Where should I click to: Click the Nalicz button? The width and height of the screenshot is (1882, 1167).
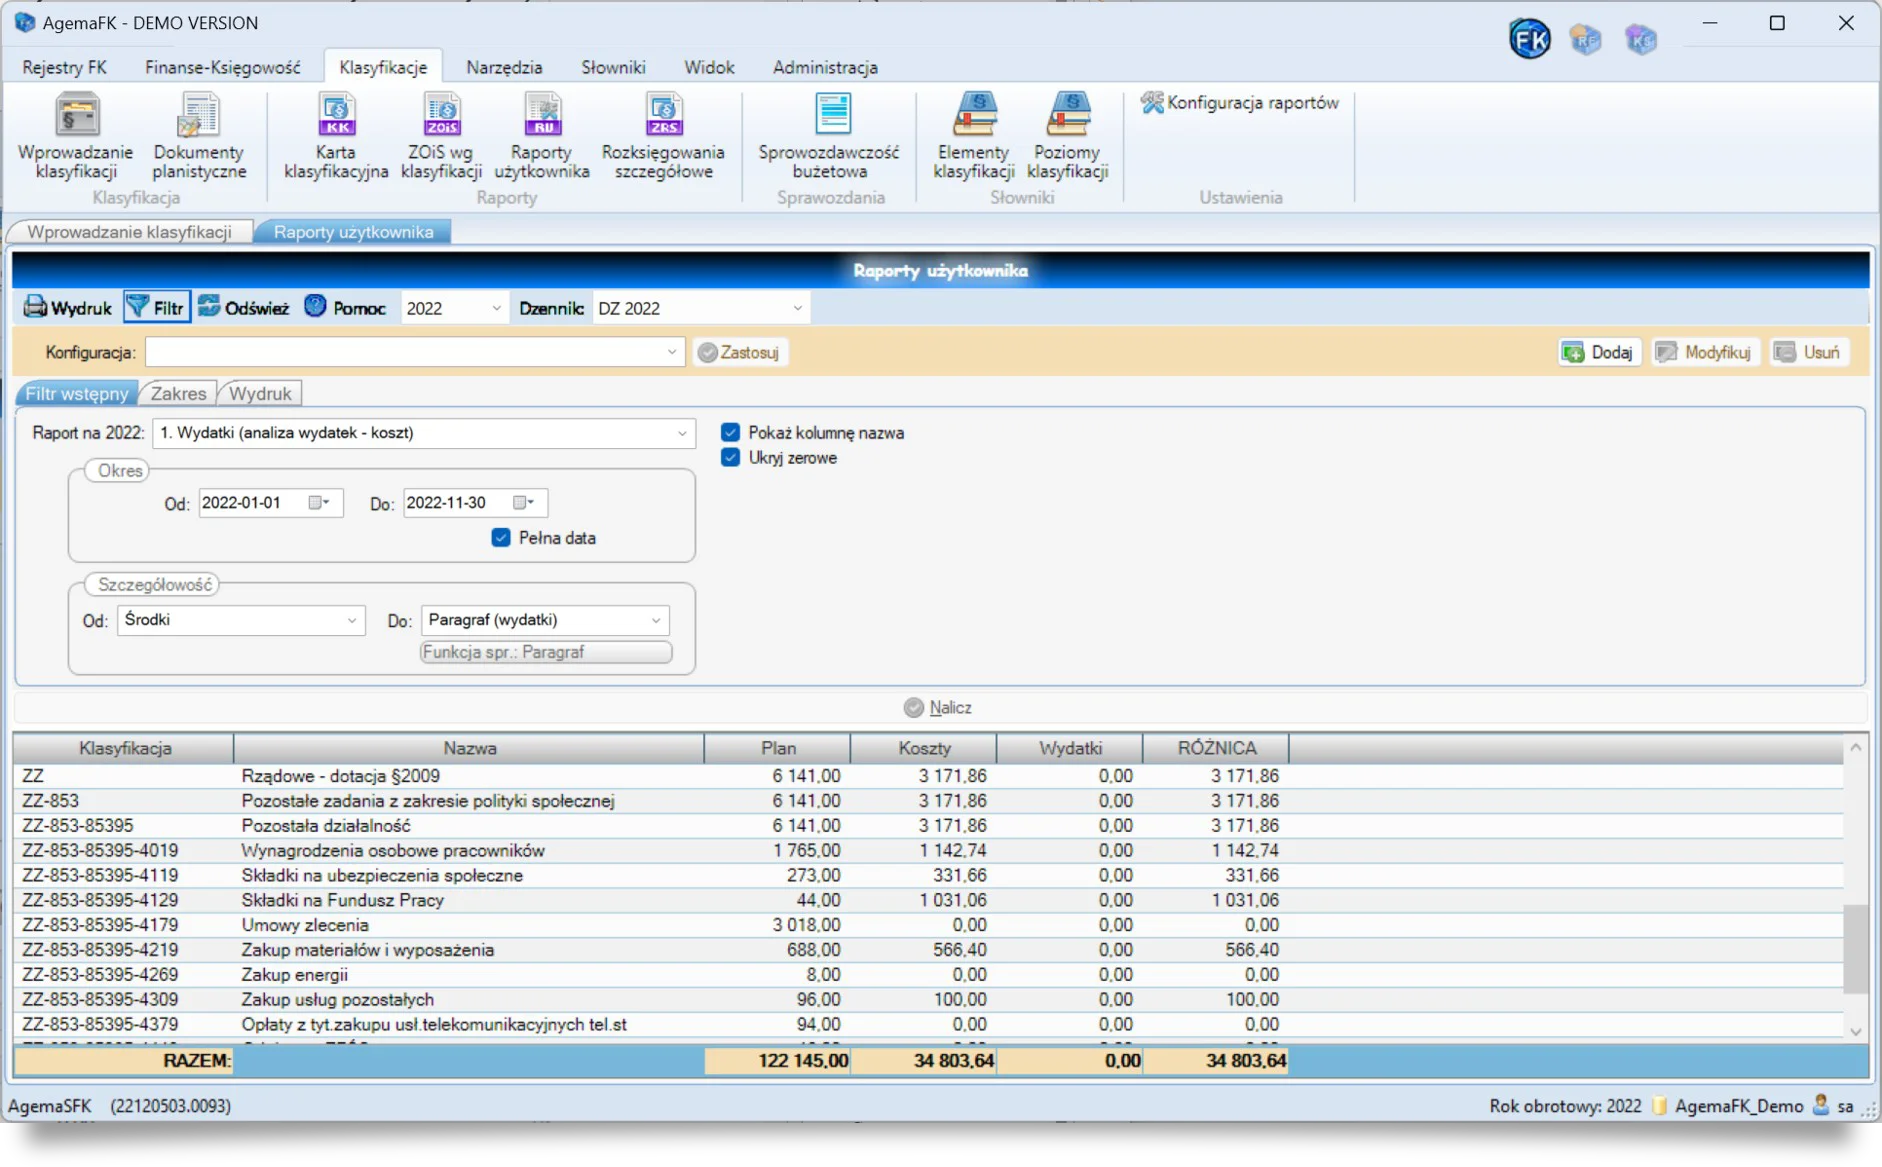point(938,708)
